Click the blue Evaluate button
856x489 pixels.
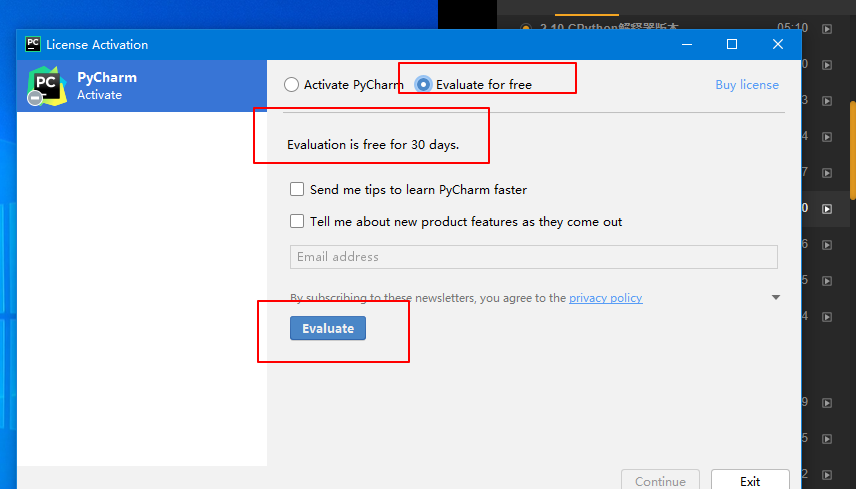328,328
